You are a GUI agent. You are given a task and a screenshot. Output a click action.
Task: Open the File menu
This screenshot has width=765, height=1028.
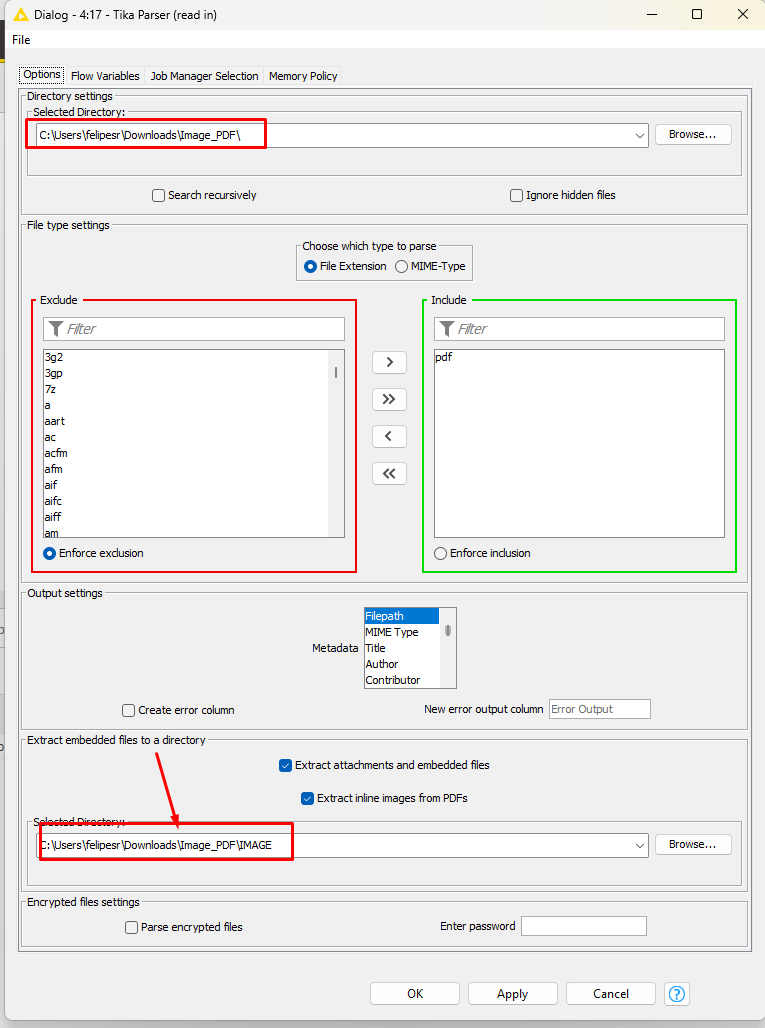click(21, 40)
